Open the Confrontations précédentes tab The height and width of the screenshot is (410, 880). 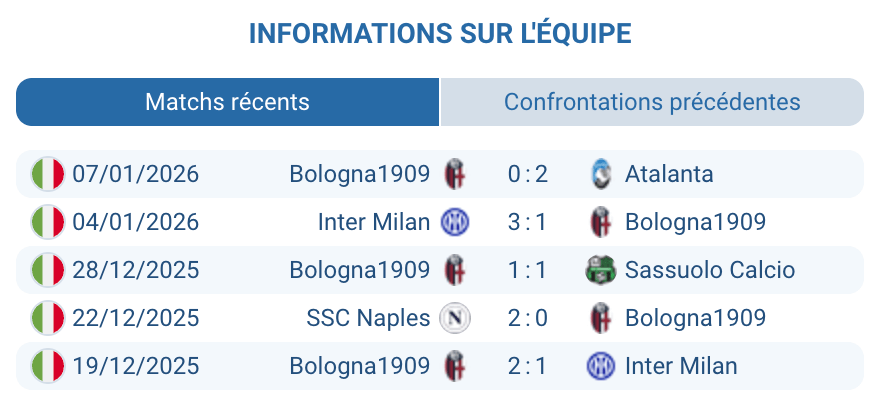click(651, 102)
